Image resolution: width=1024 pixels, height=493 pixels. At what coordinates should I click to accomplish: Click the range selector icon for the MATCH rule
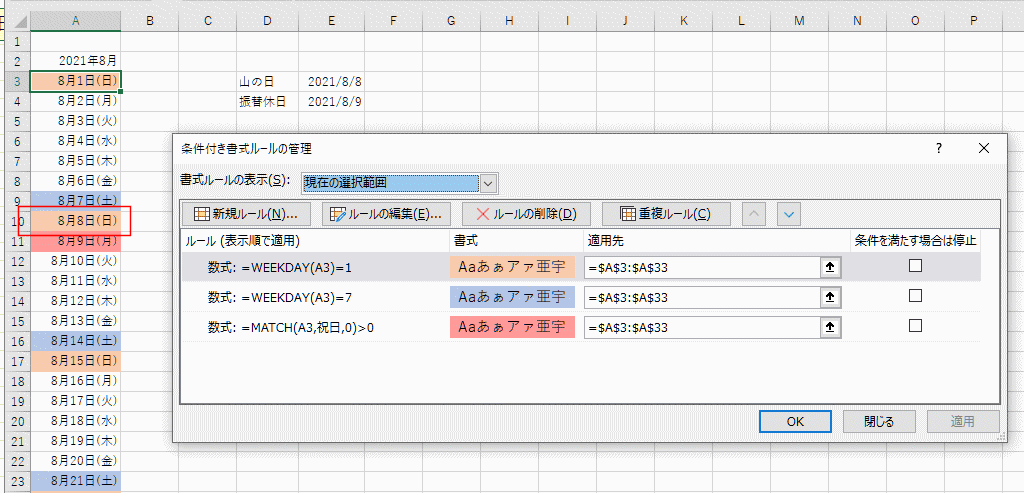[x=831, y=327]
